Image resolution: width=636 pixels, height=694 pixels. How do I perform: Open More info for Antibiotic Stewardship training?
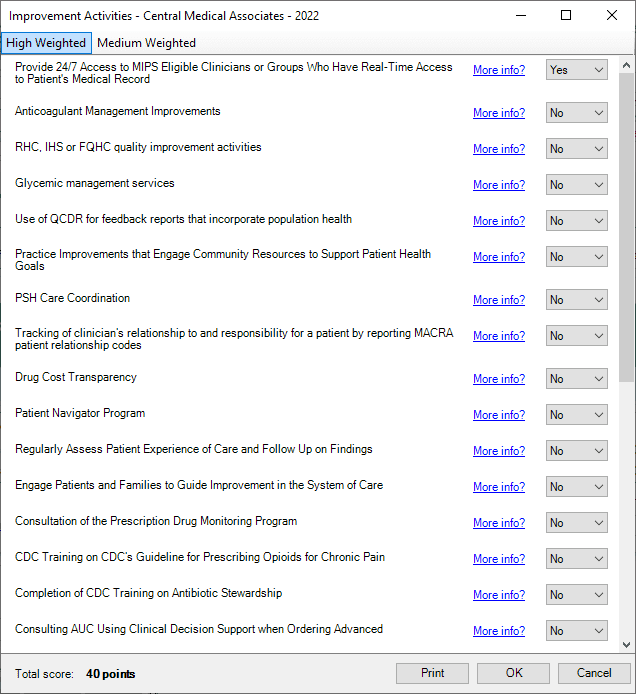498,595
